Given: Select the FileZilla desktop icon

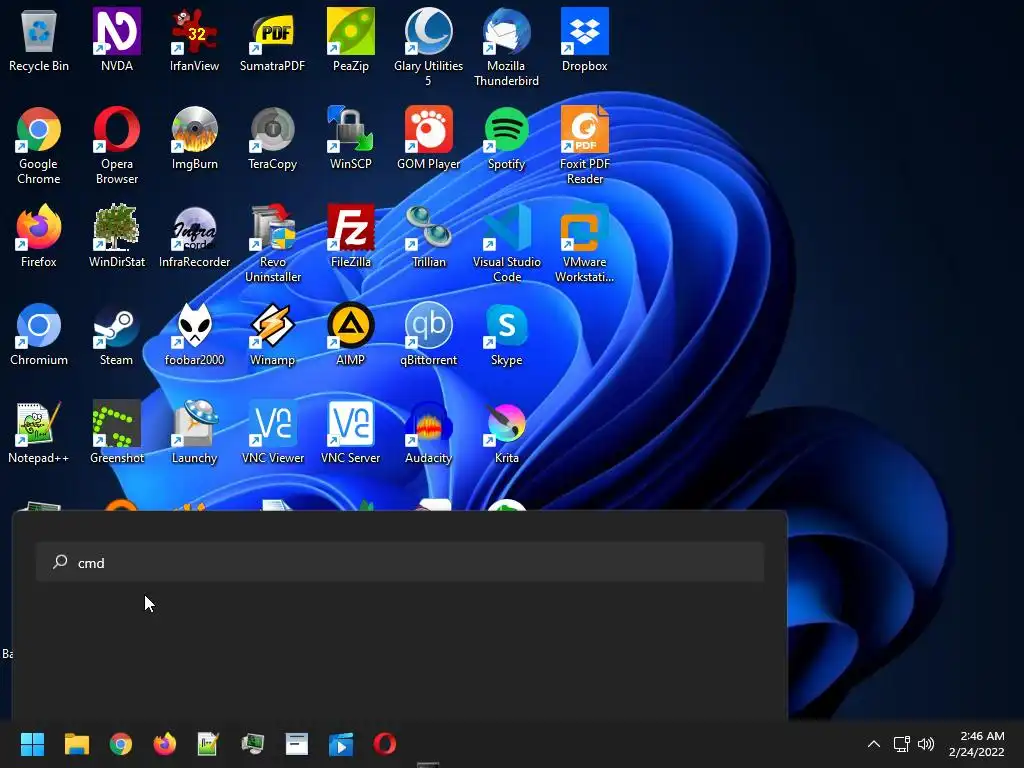Looking at the screenshot, I should [x=351, y=236].
